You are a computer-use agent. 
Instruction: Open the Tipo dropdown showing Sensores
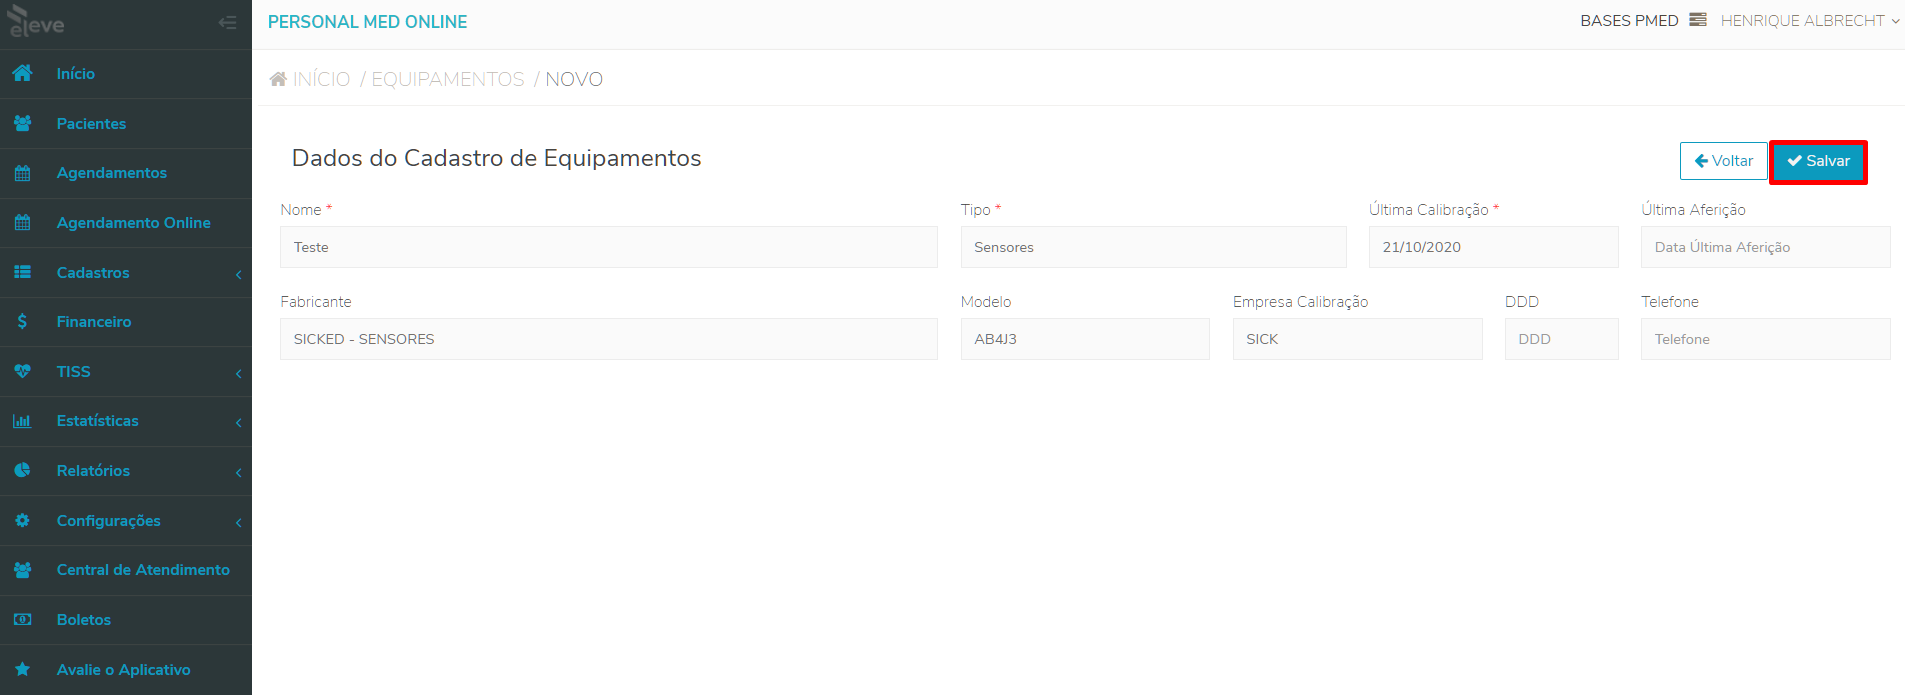click(x=1153, y=247)
